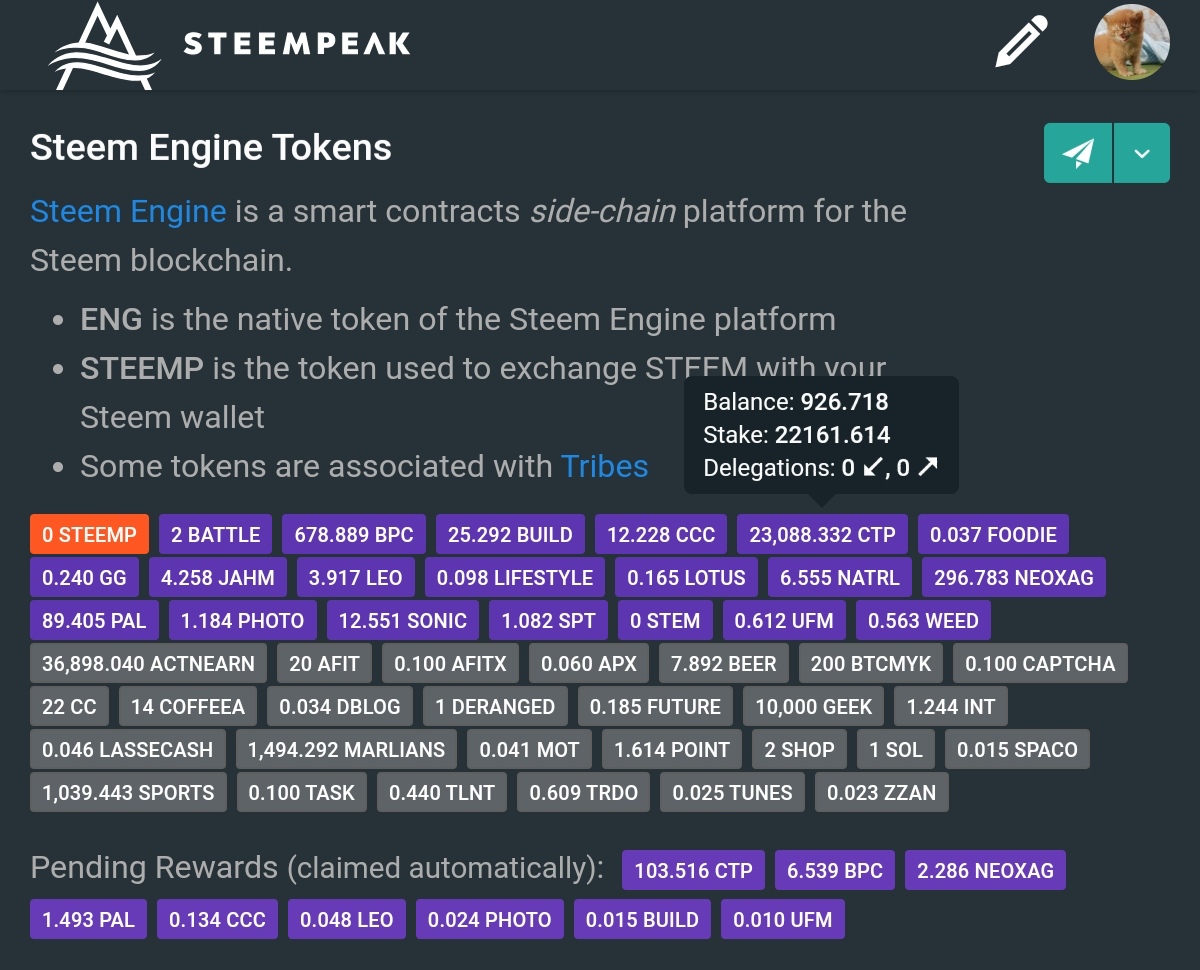Image resolution: width=1200 pixels, height=970 pixels.
Task: Open the cat profile avatar
Action: click(x=1131, y=42)
